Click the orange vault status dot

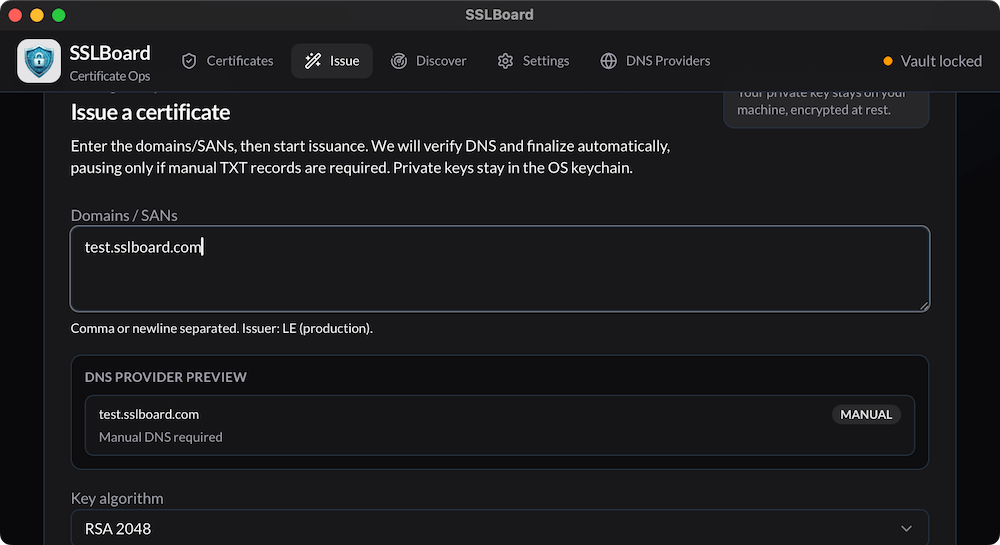[888, 61]
